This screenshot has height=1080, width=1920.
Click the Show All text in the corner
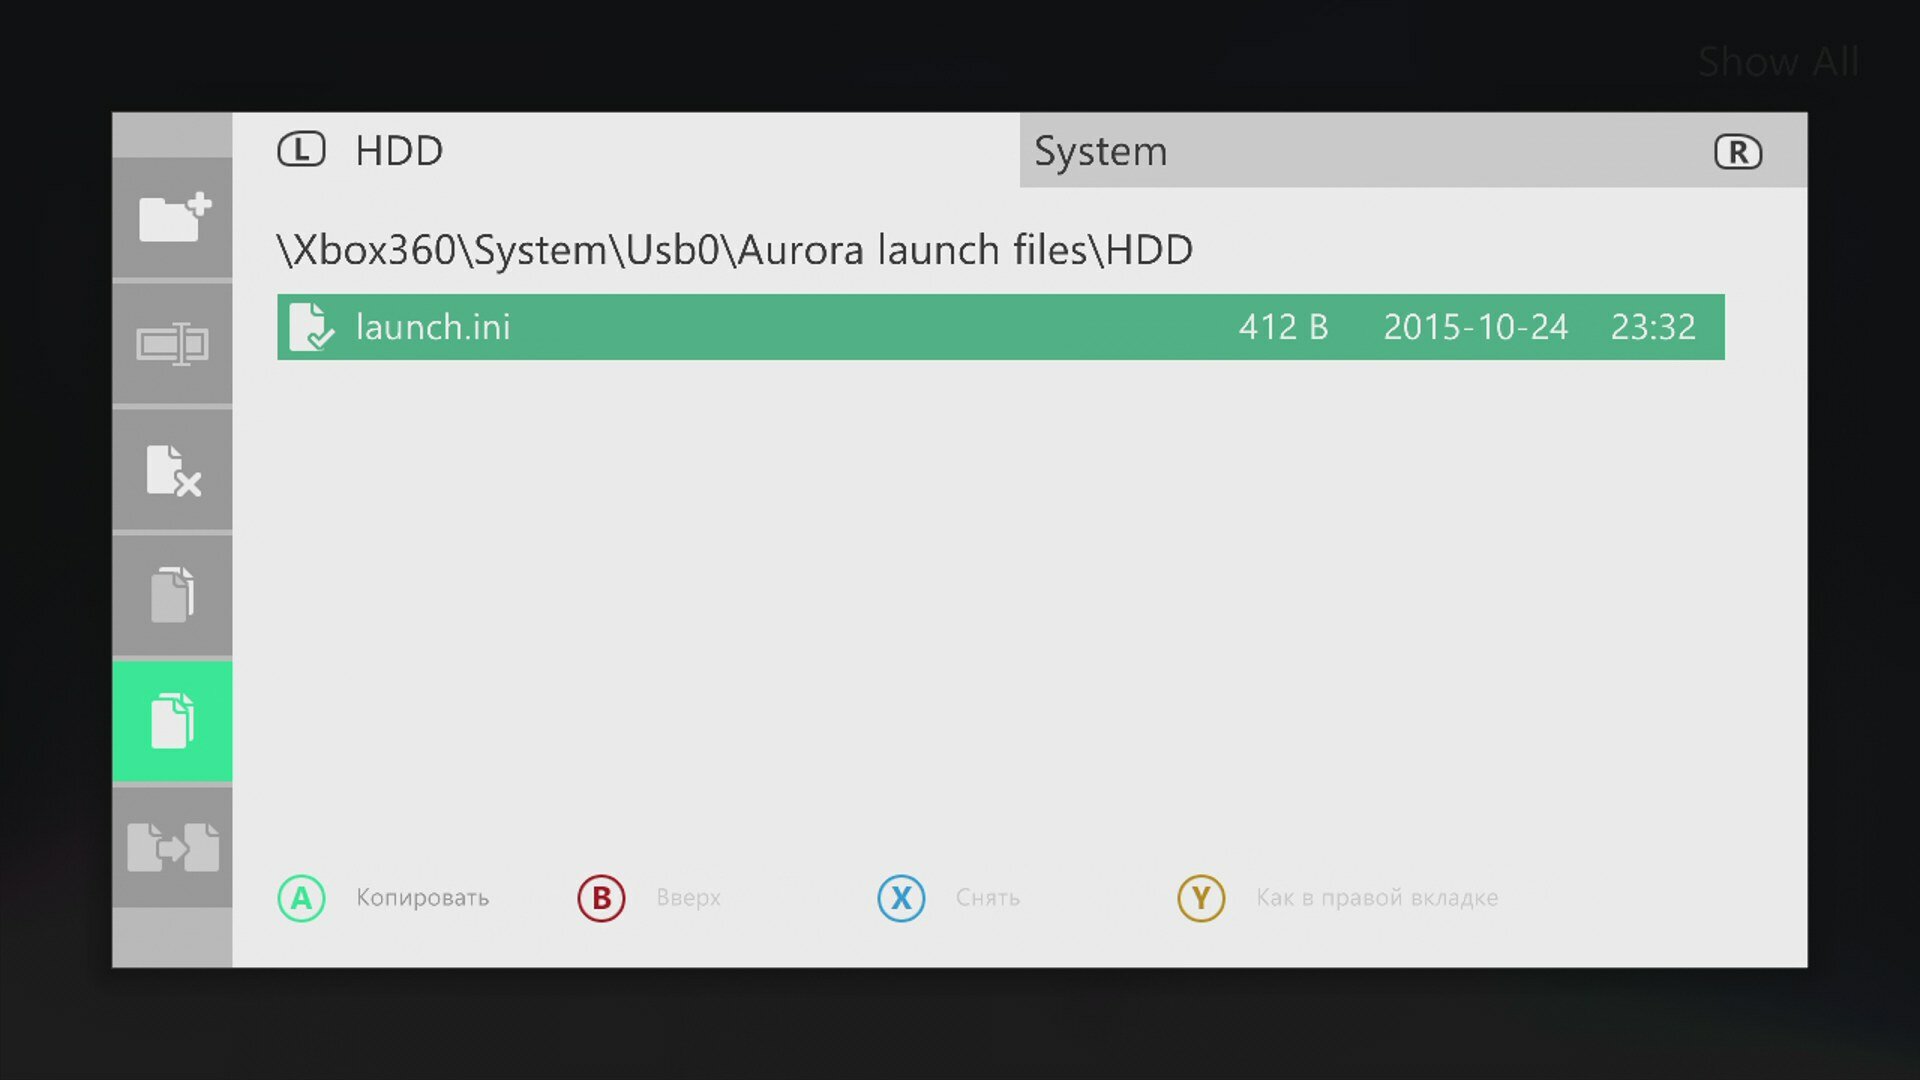pos(1777,62)
